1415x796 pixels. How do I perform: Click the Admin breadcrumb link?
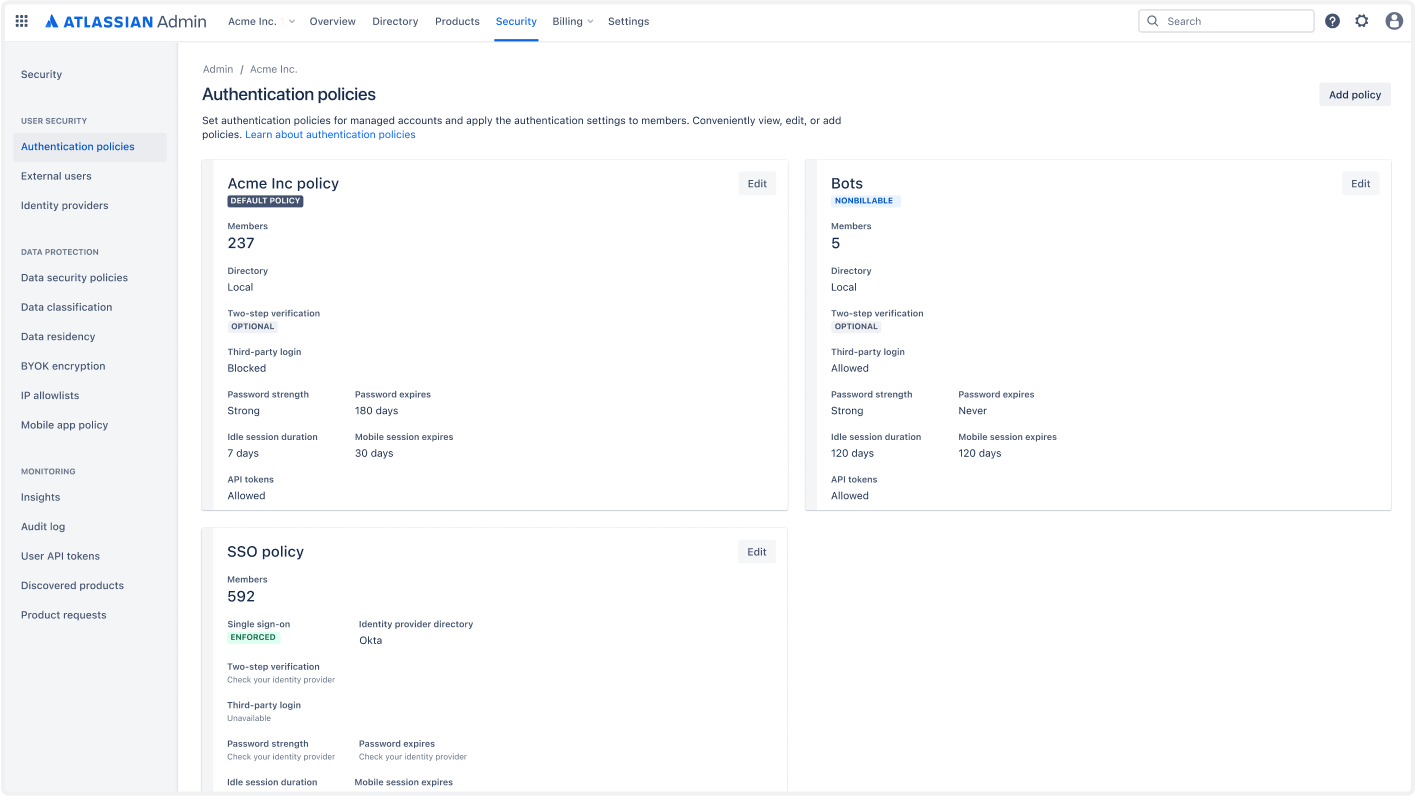(217, 69)
